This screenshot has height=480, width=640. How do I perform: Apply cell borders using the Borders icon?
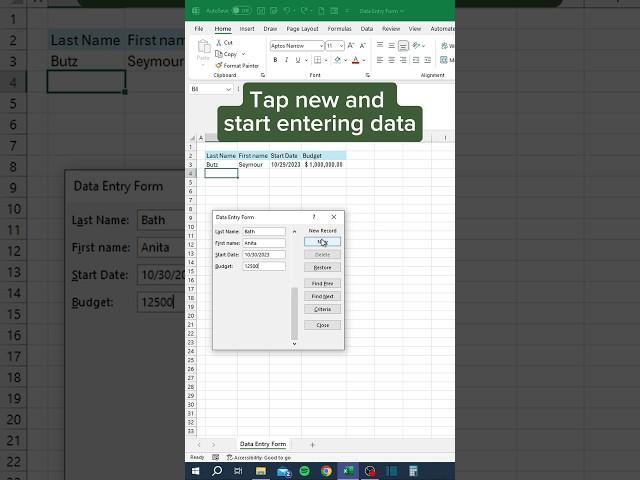pos(317,60)
